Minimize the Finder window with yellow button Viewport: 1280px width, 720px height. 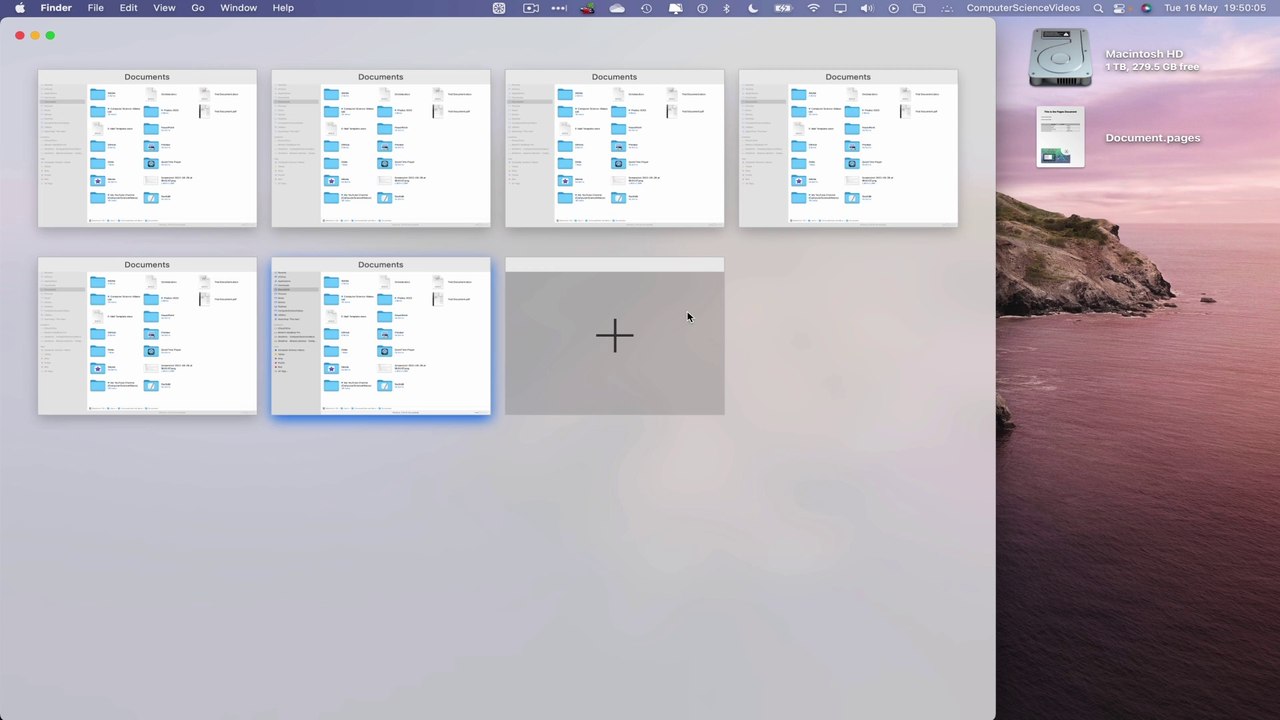tap(35, 35)
